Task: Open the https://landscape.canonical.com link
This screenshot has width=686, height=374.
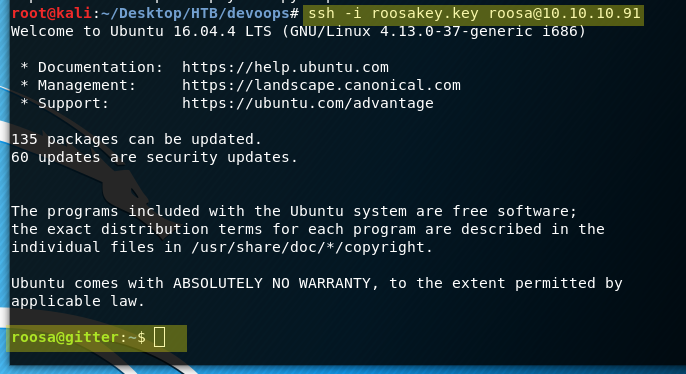Action: click(x=321, y=85)
